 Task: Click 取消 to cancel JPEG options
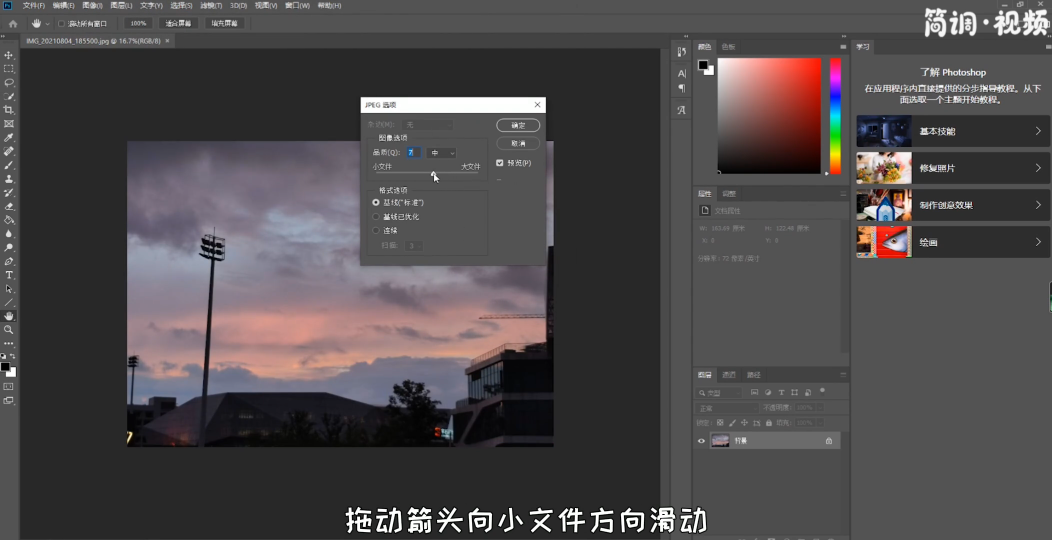click(x=518, y=144)
